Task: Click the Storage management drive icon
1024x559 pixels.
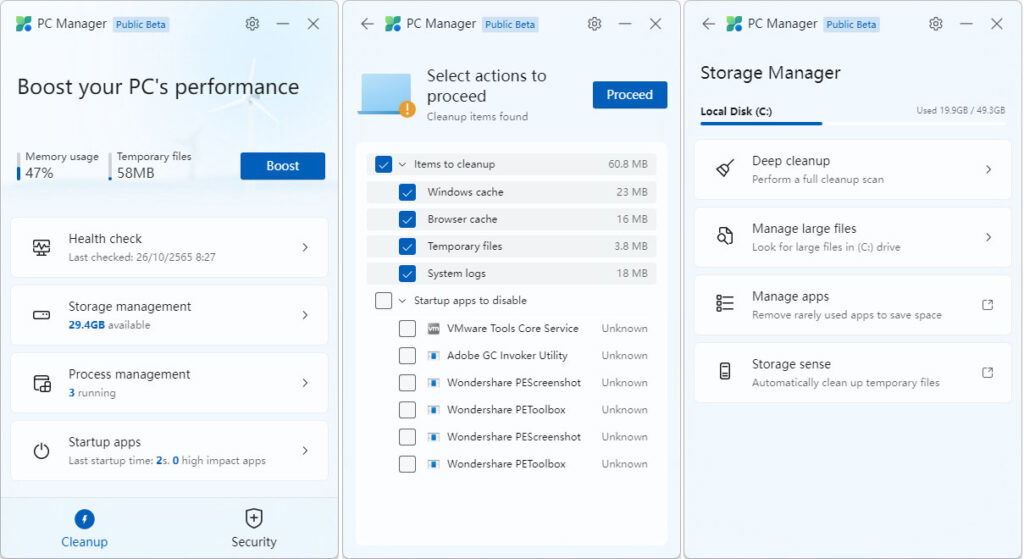Action: point(41,315)
